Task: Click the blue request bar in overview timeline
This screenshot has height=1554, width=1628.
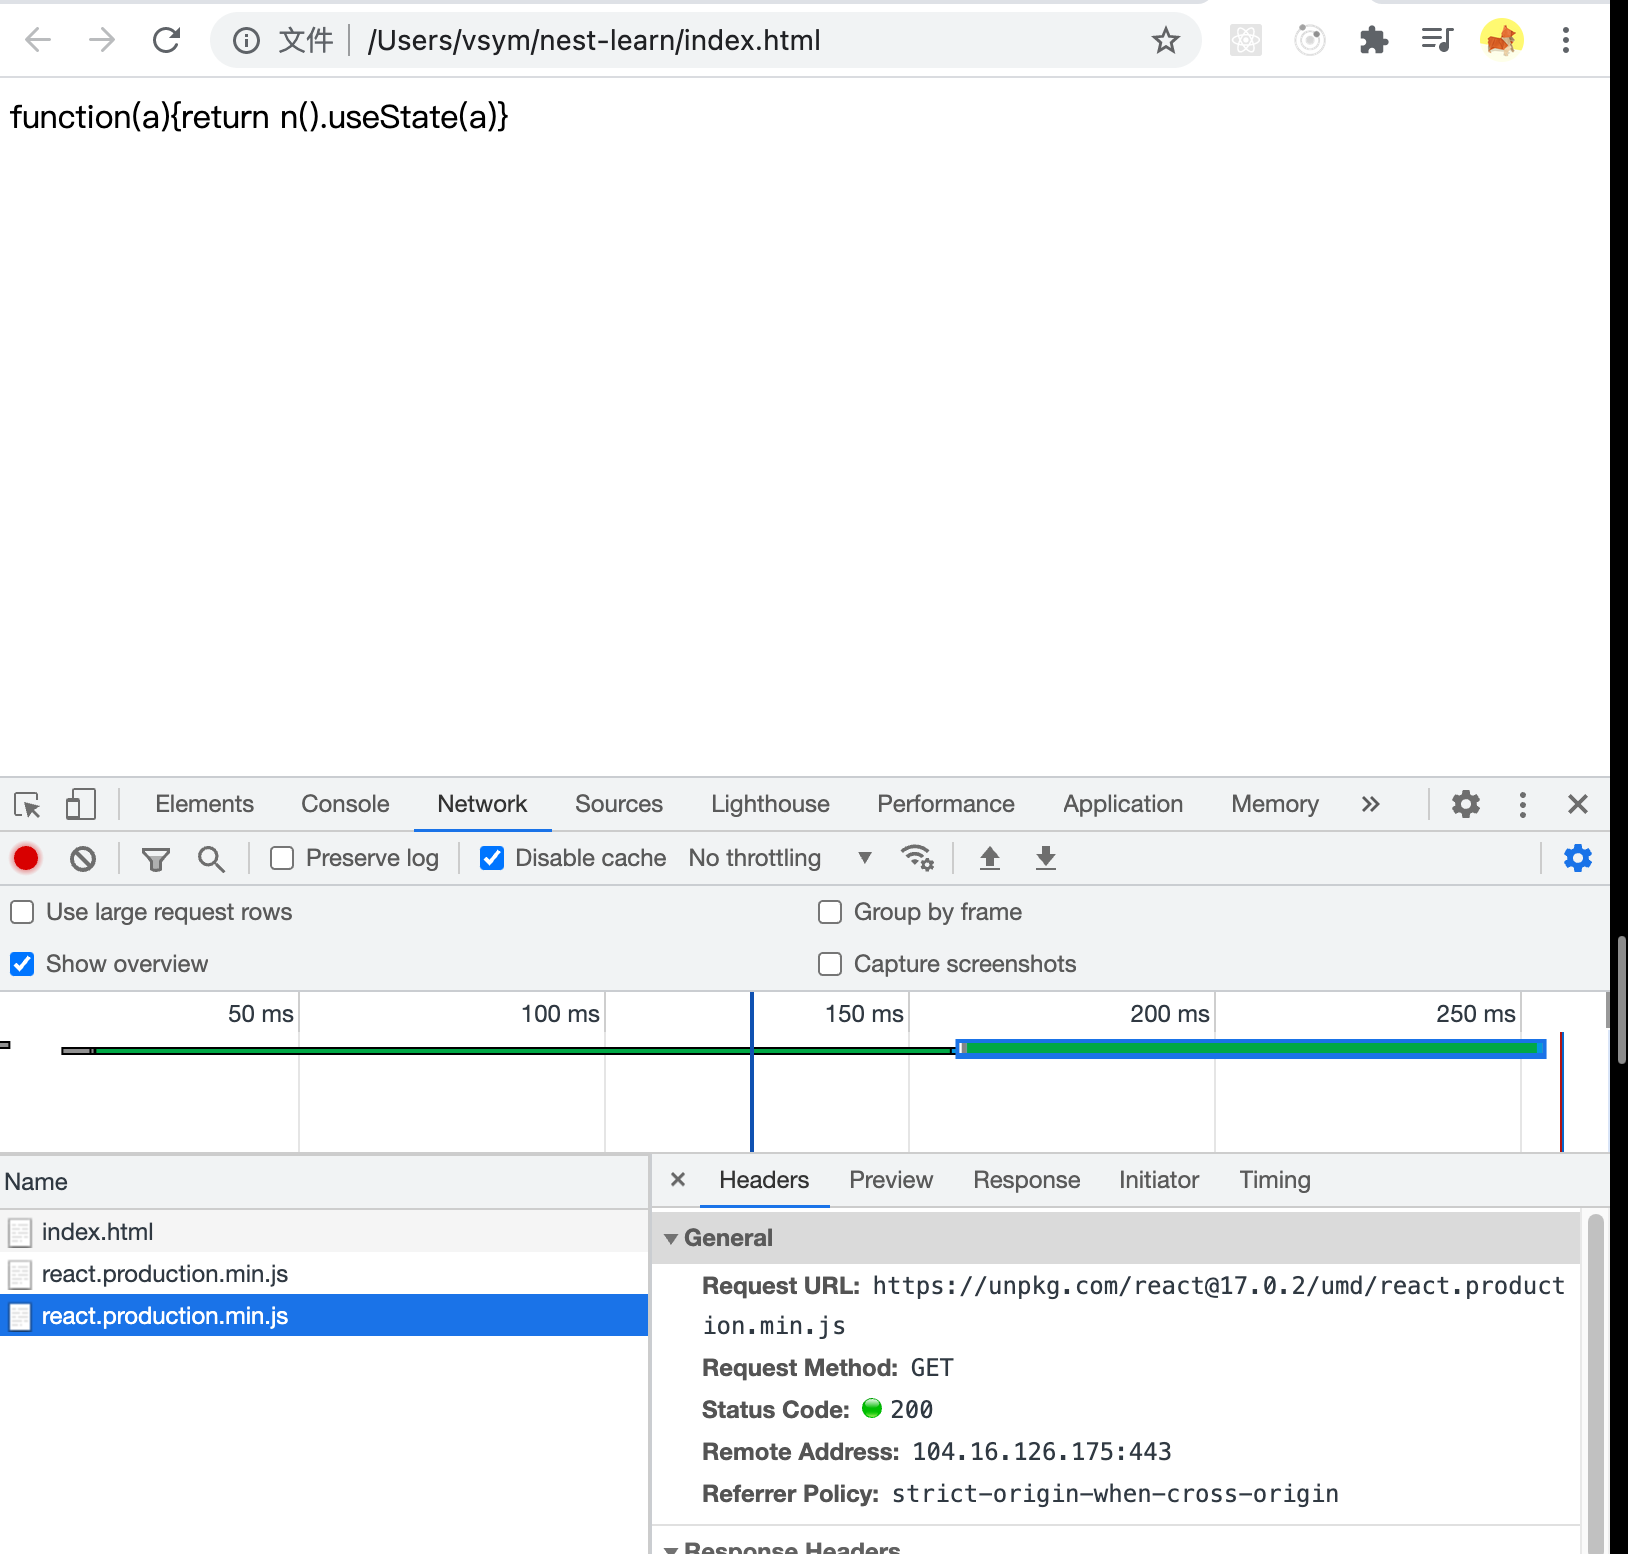Action: click(x=1251, y=1048)
